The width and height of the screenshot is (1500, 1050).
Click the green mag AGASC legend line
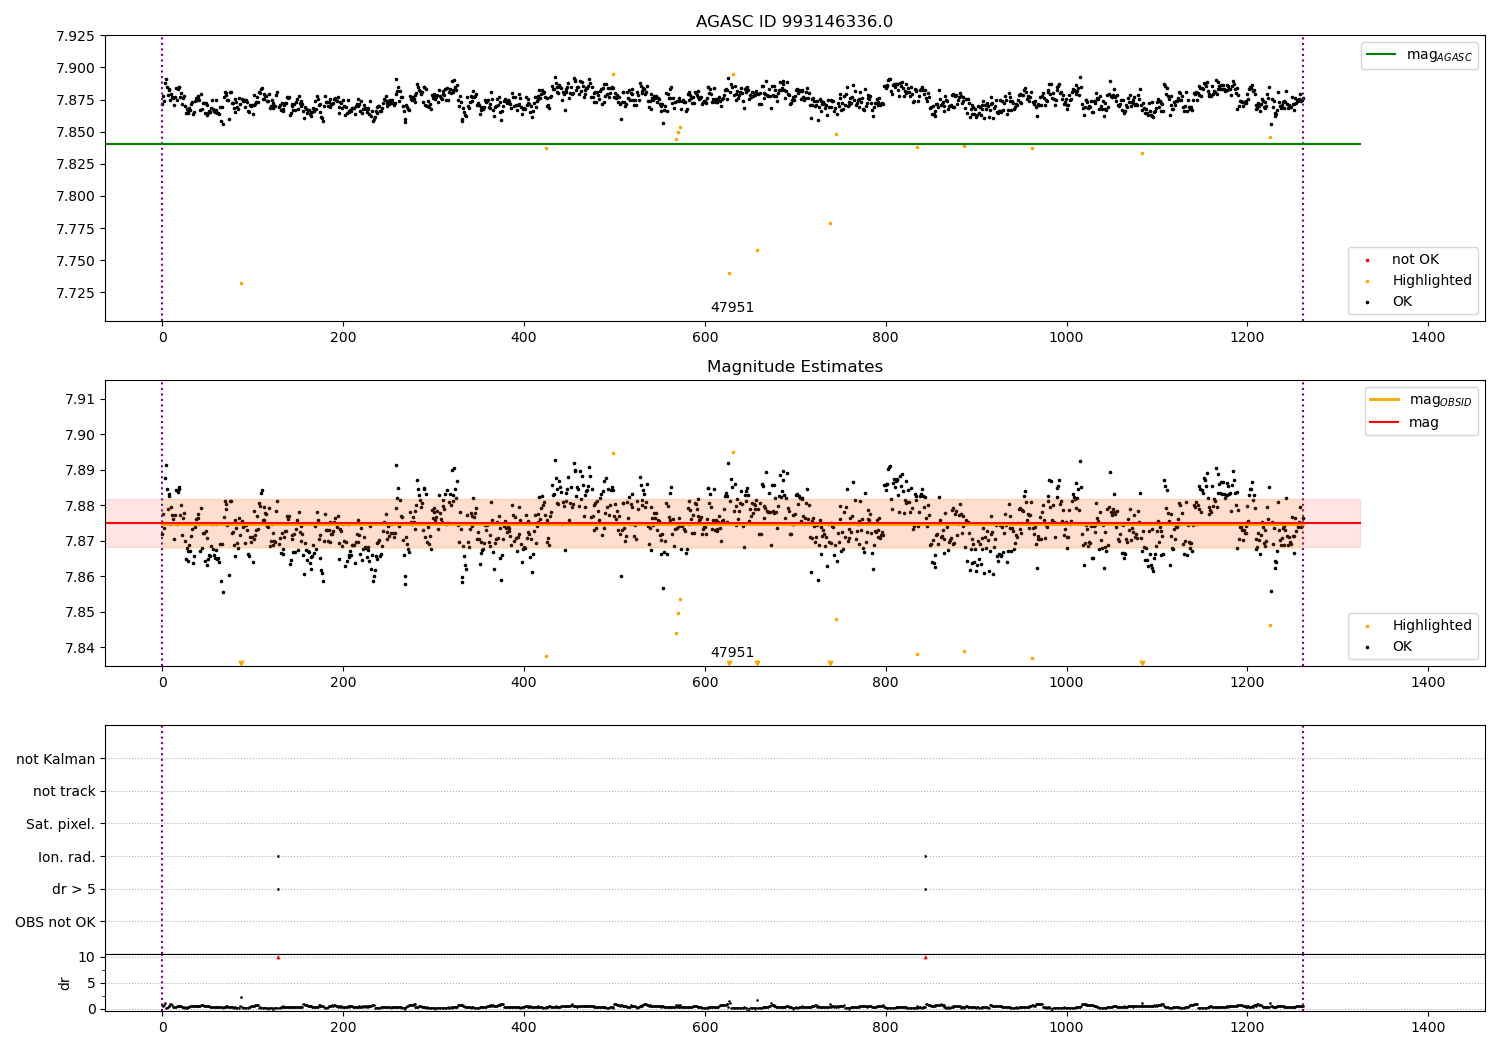pyautogui.click(x=1381, y=55)
